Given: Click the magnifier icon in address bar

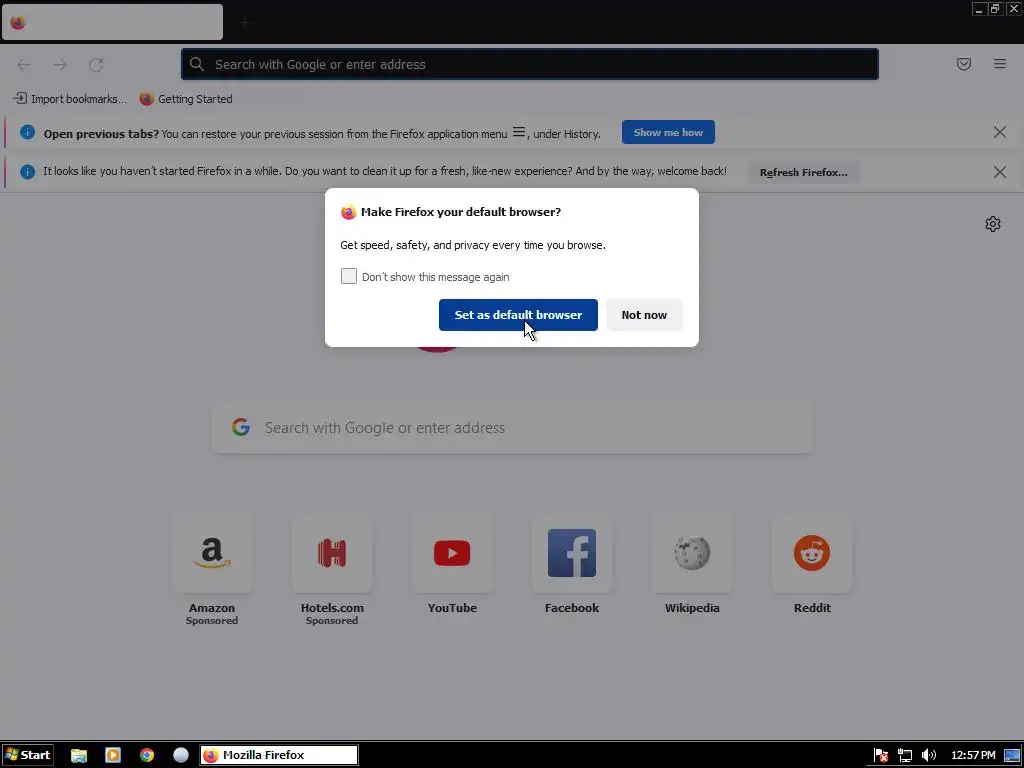Looking at the screenshot, I should (x=197, y=64).
